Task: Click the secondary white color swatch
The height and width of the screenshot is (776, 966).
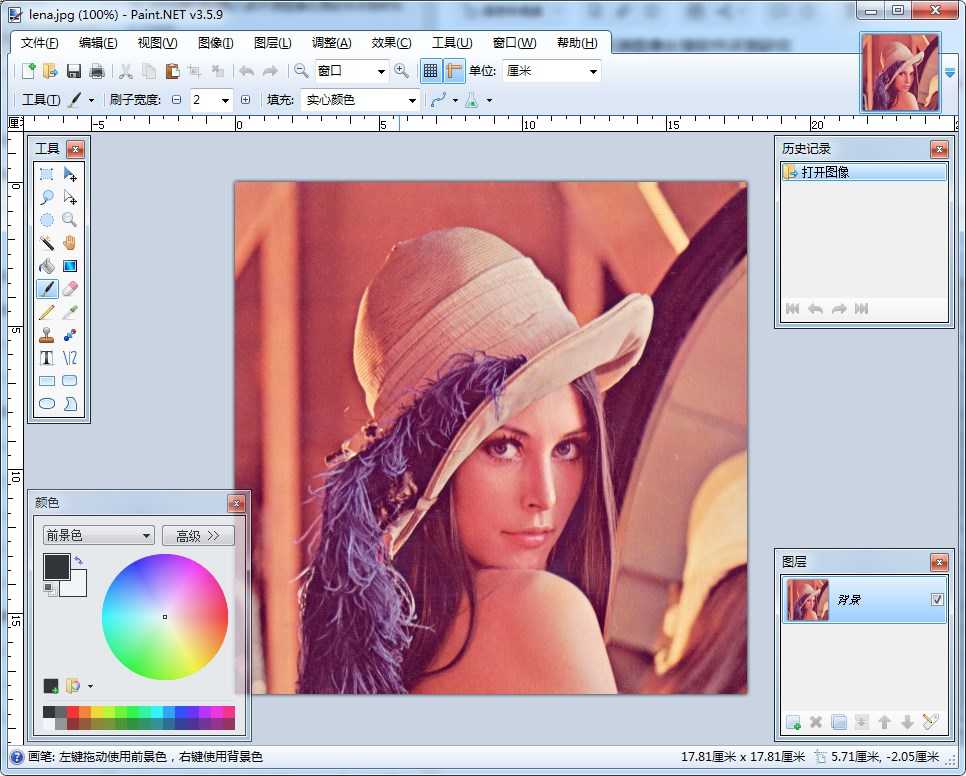Action: point(78,588)
